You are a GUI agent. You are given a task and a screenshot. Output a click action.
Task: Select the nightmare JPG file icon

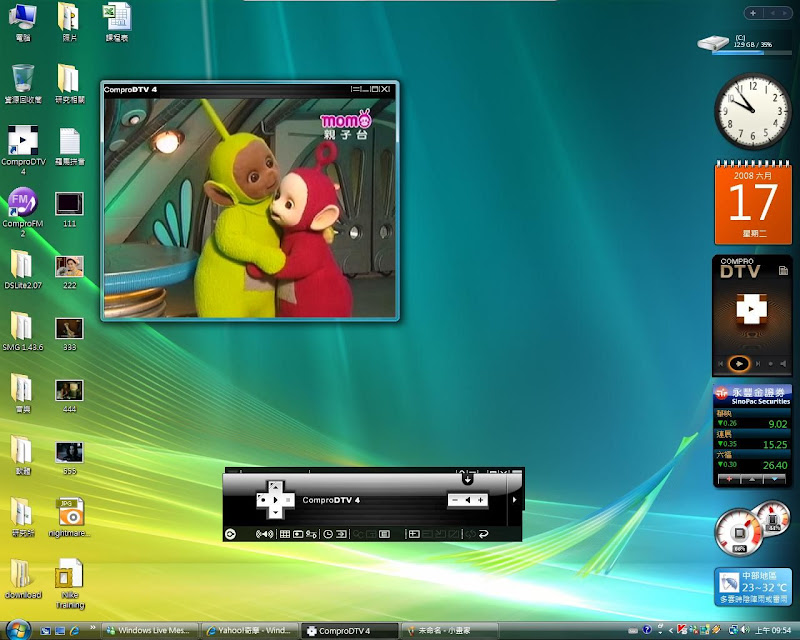pos(70,517)
